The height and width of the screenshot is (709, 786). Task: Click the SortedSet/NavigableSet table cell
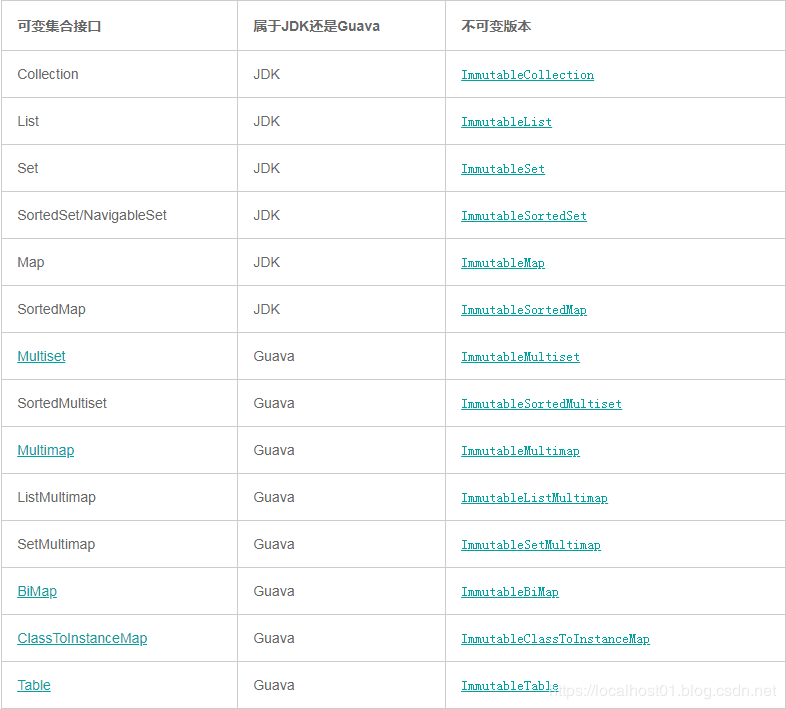pyautogui.click(x=92, y=215)
